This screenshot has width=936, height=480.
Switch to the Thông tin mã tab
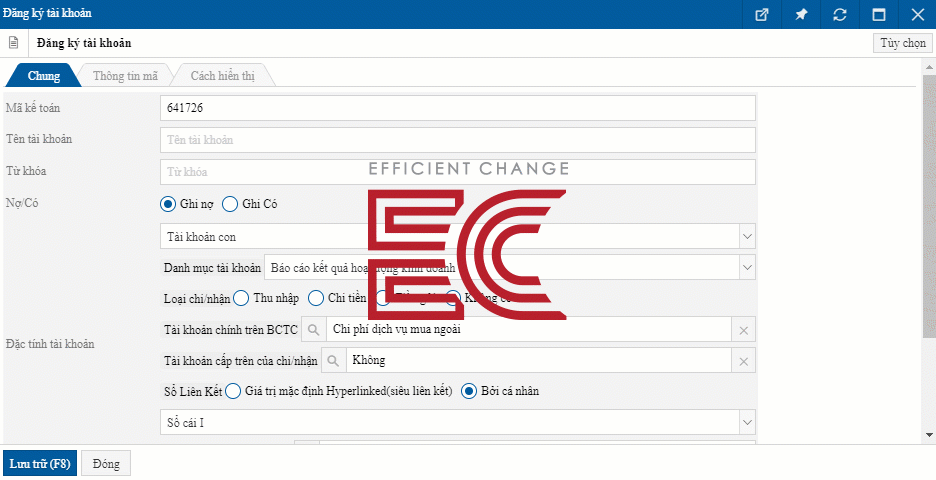[x=125, y=76]
